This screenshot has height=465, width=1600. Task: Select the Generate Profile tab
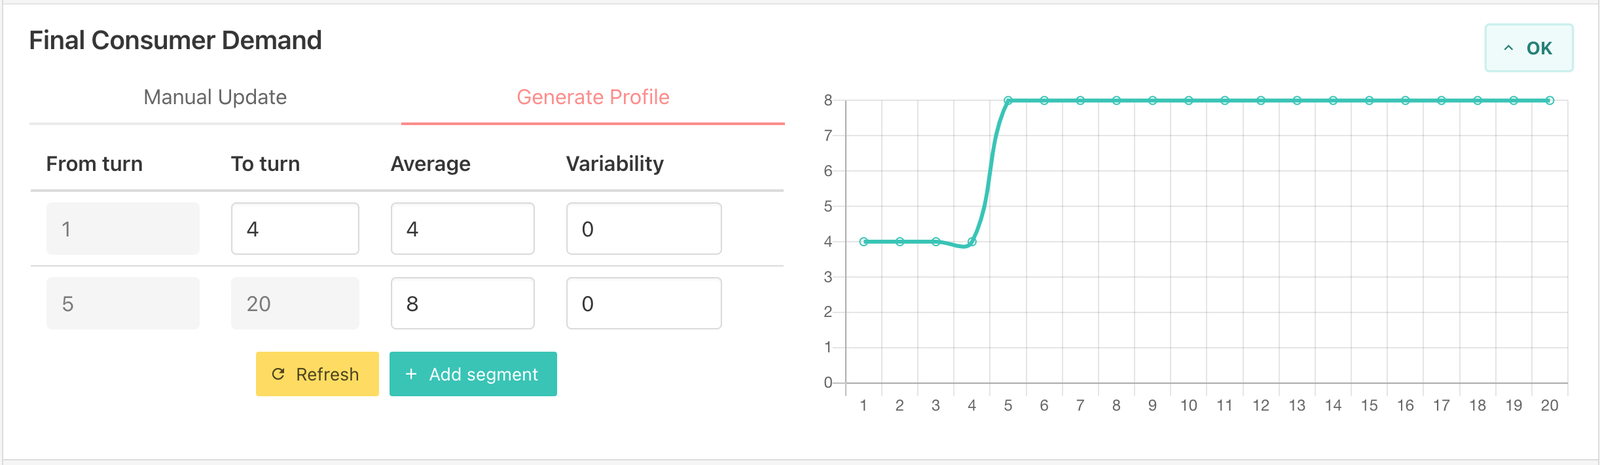pyautogui.click(x=593, y=97)
